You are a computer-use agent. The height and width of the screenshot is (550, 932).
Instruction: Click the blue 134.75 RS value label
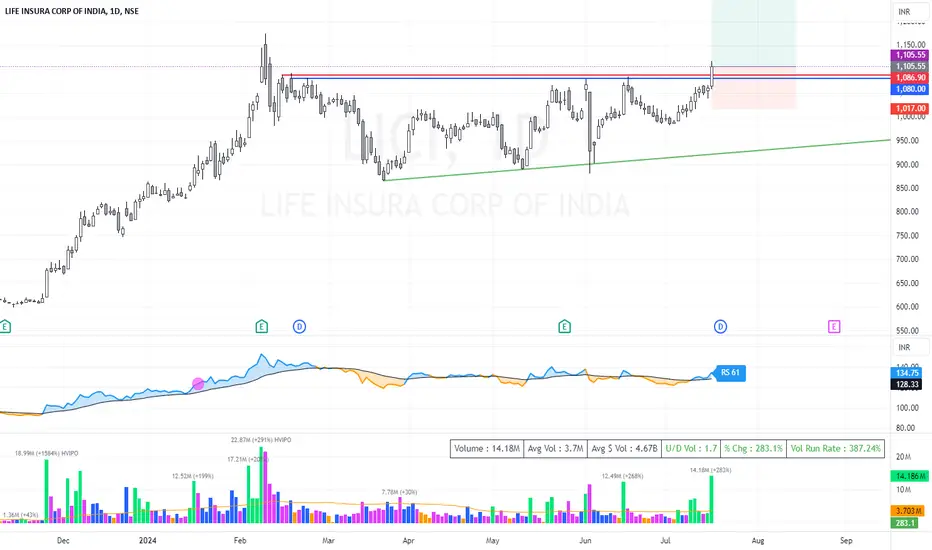click(907, 373)
